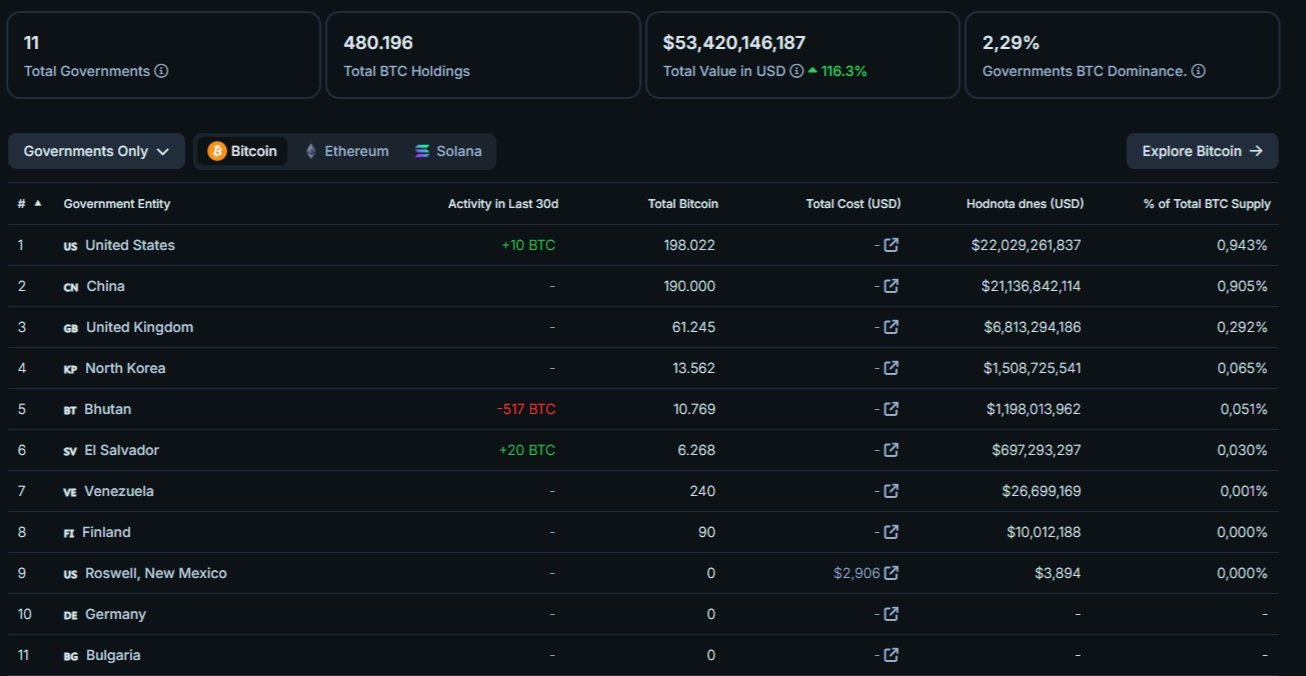The width and height of the screenshot is (1306, 676).
Task: Open the China entity link
Action: (x=105, y=286)
